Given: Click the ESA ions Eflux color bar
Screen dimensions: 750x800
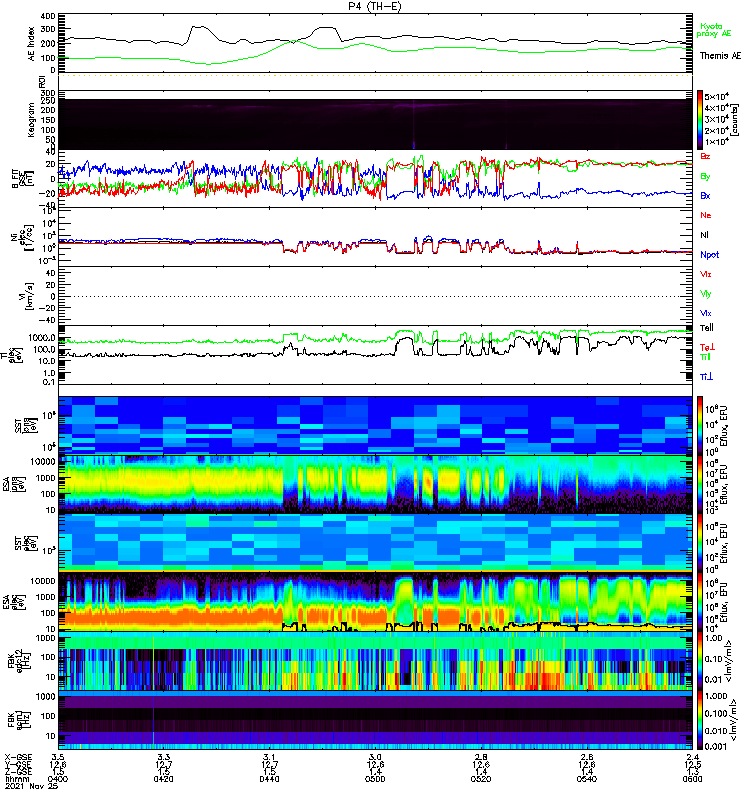Looking at the screenshot, I should click(x=700, y=485).
